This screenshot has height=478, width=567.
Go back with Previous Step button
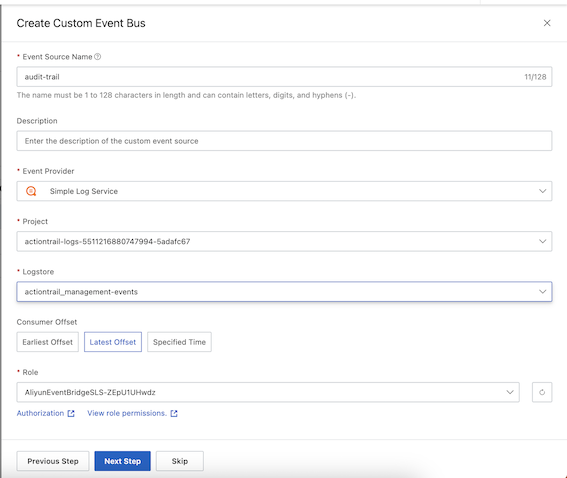pos(53,461)
